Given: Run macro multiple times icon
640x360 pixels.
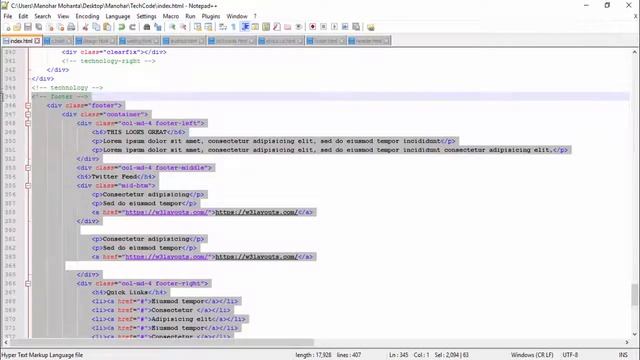Looking at the screenshot, I should (345, 27).
